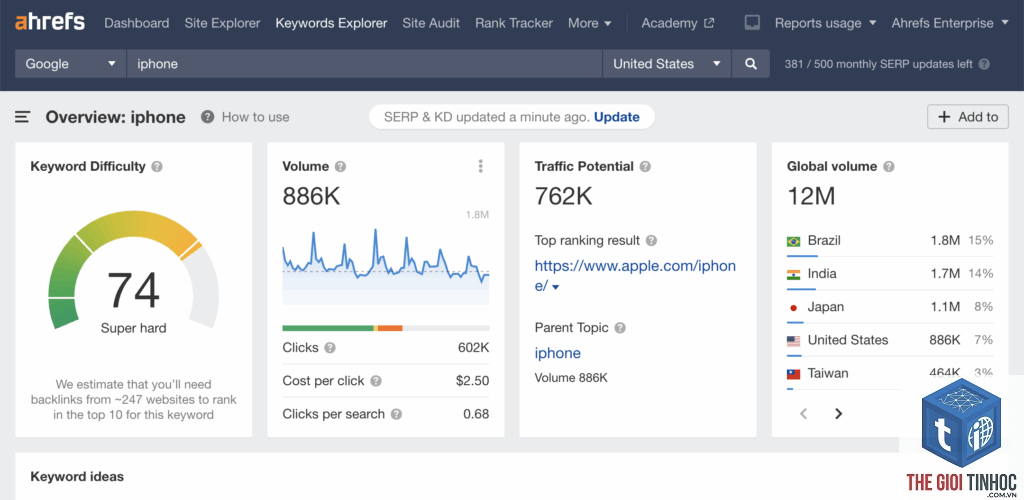Image resolution: width=1024 pixels, height=500 pixels.
Task: Click Update to refresh SERP & KD
Action: pos(616,117)
